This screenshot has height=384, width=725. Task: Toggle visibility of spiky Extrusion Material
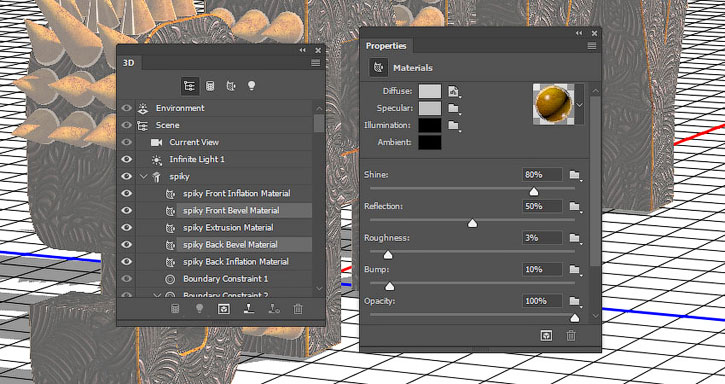(x=126, y=228)
